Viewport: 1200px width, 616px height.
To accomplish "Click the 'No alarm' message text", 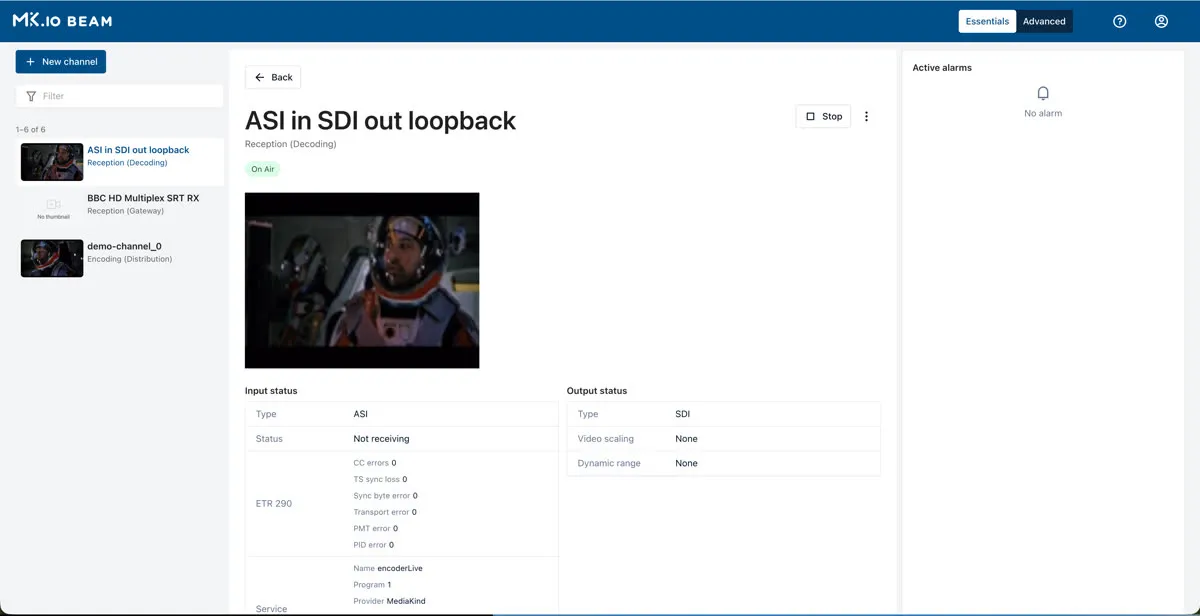I will (x=1043, y=113).
